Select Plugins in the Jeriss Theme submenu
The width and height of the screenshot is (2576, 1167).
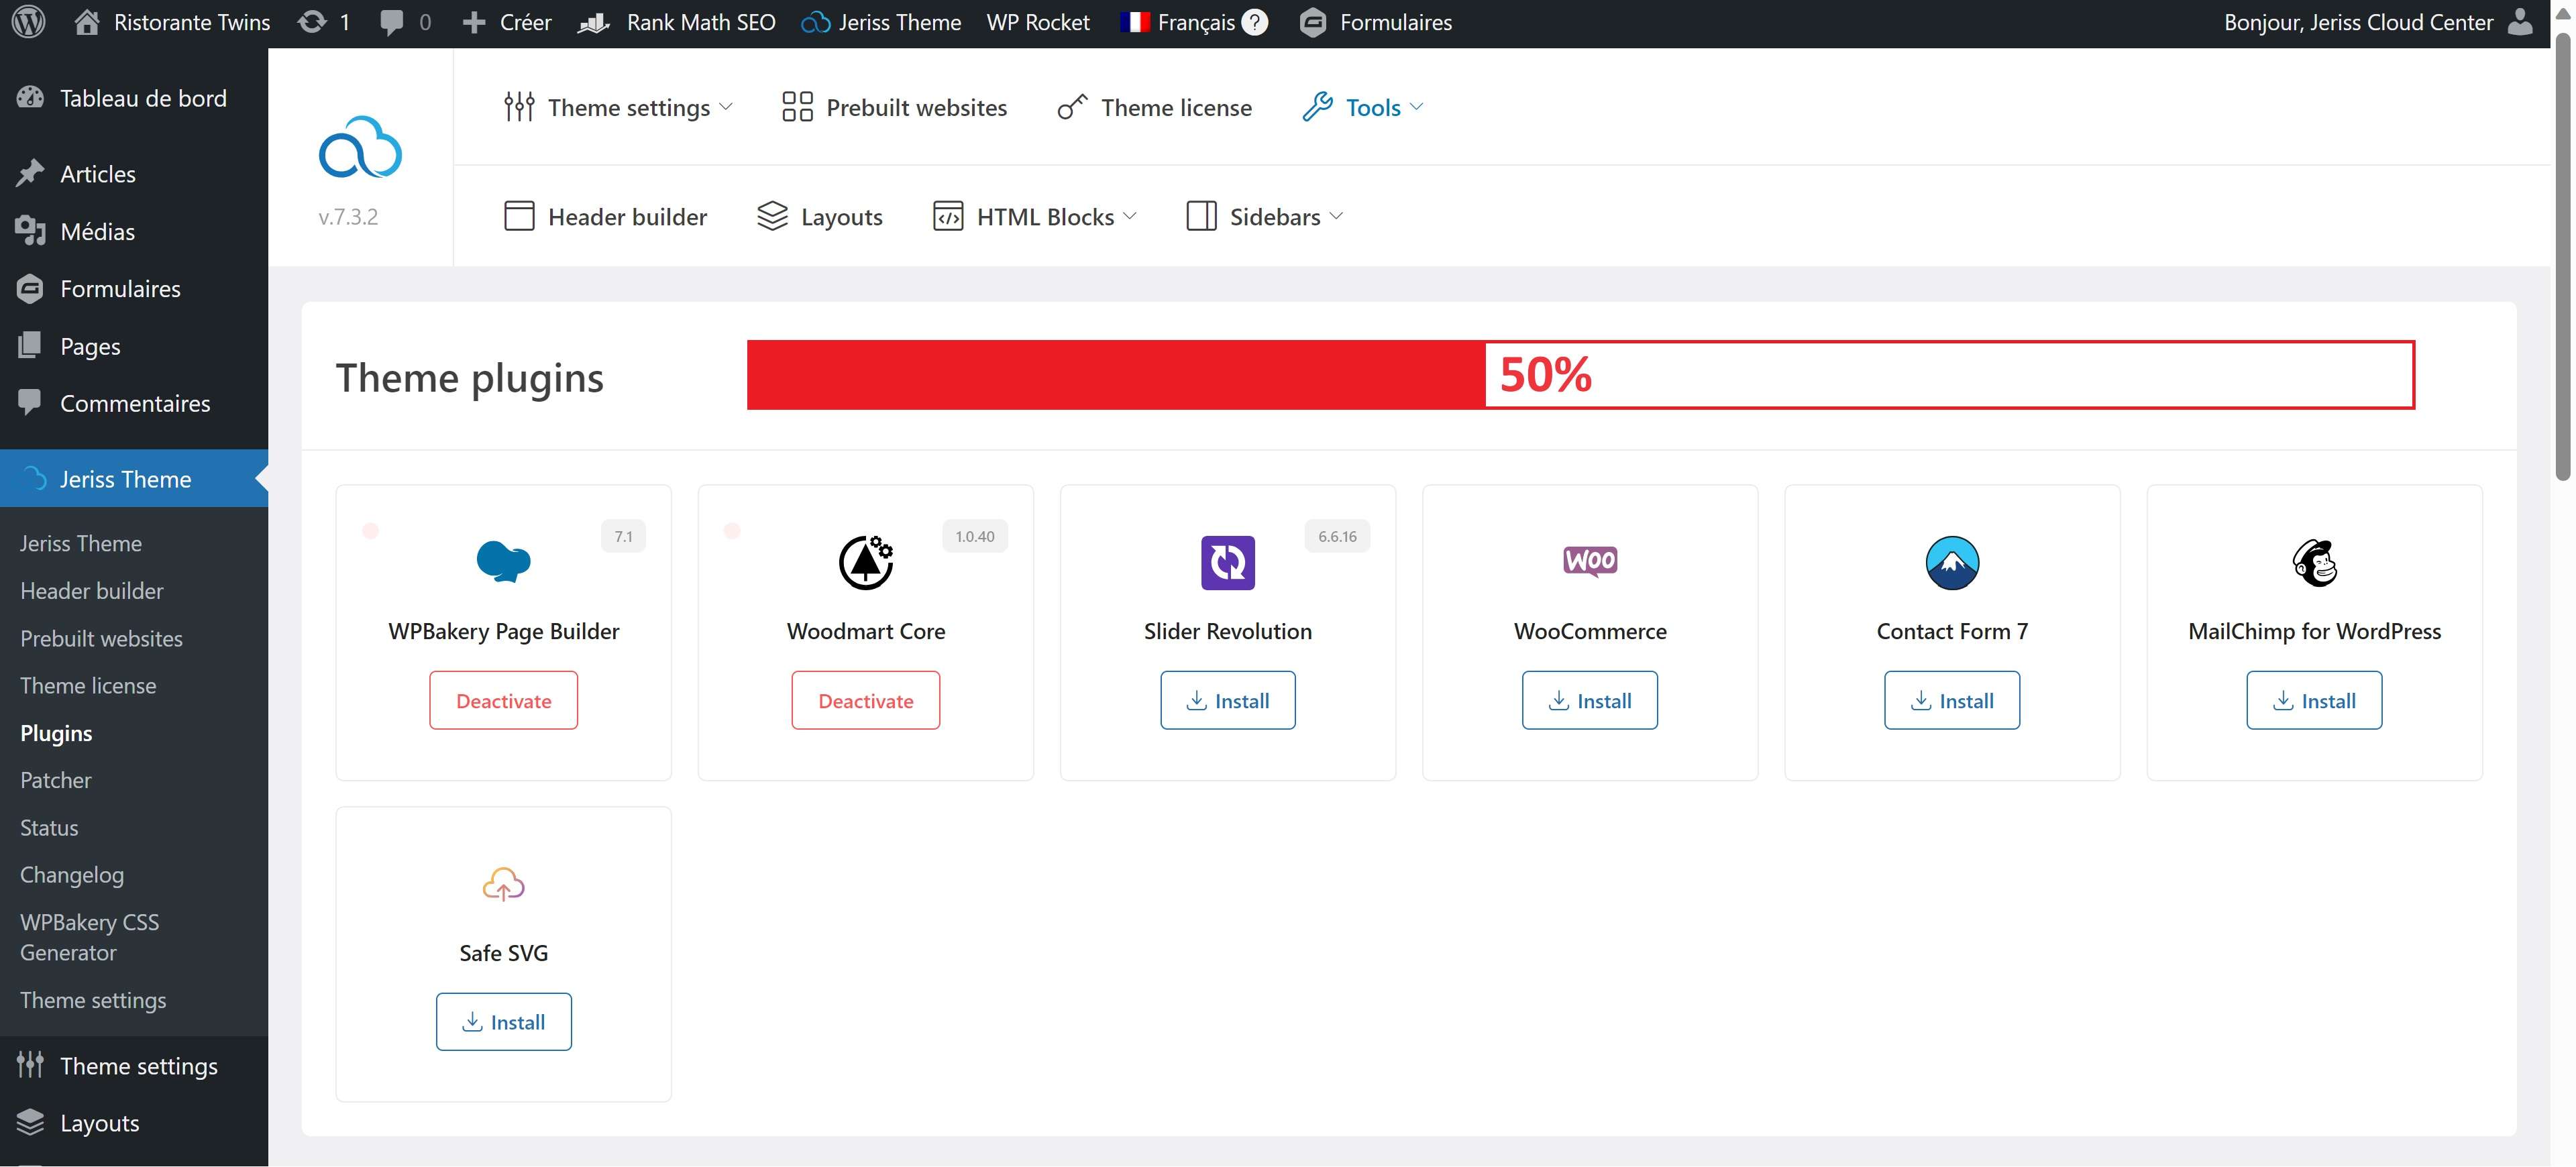click(x=56, y=733)
